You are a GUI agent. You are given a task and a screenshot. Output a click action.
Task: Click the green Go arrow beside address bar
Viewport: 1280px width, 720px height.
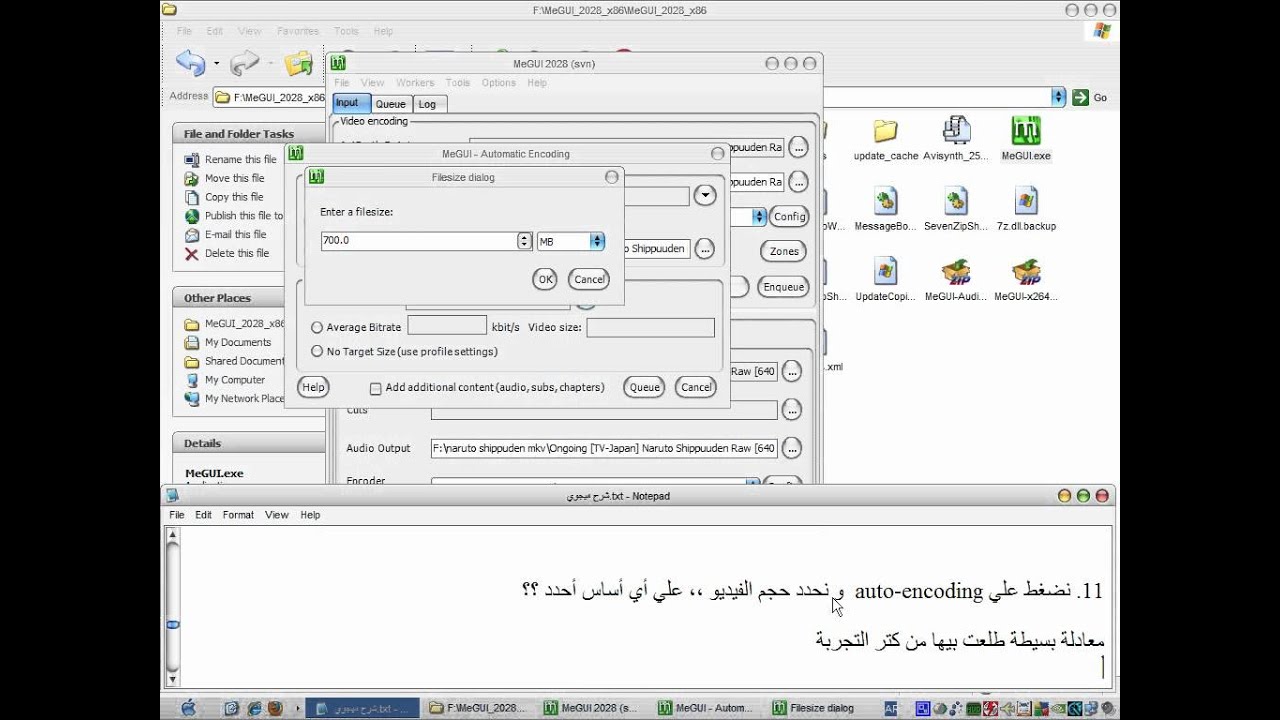pos(1080,97)
